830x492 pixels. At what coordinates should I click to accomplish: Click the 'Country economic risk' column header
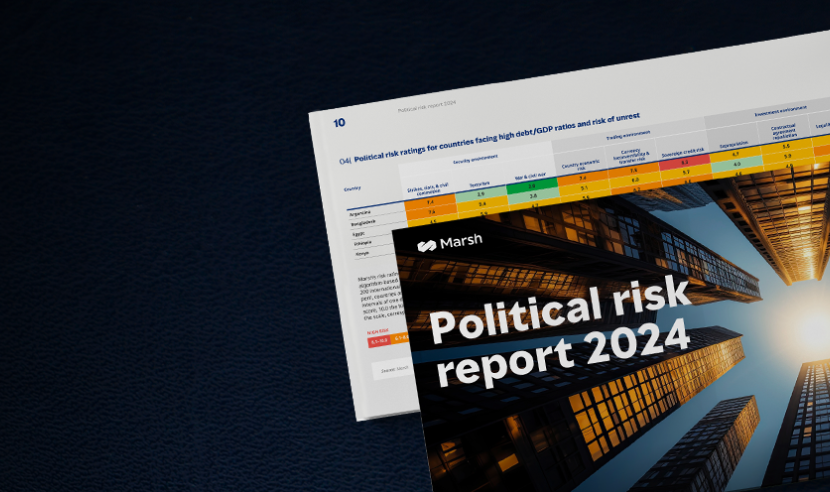click(581, 165)
